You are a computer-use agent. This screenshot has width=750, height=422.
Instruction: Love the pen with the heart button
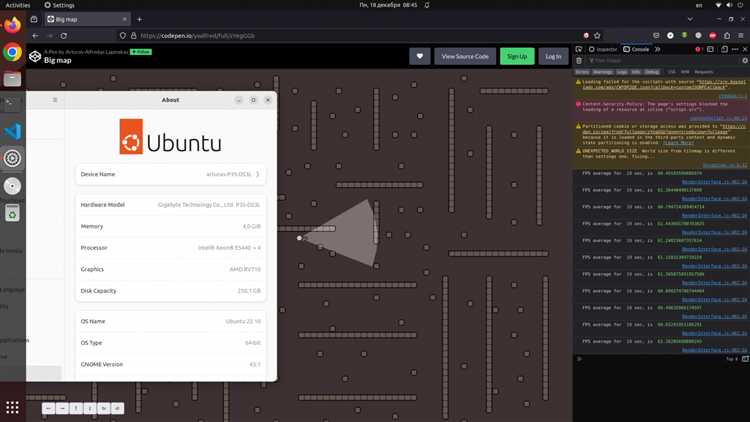[419, 56]
